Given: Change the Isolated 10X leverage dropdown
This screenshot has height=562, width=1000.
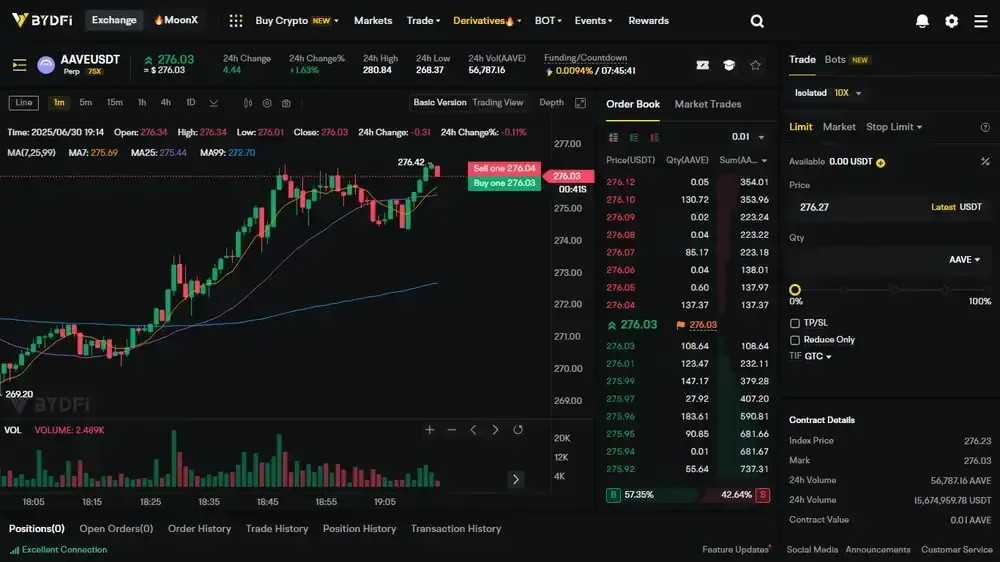Looking at the screenshot, I should 828,93.
